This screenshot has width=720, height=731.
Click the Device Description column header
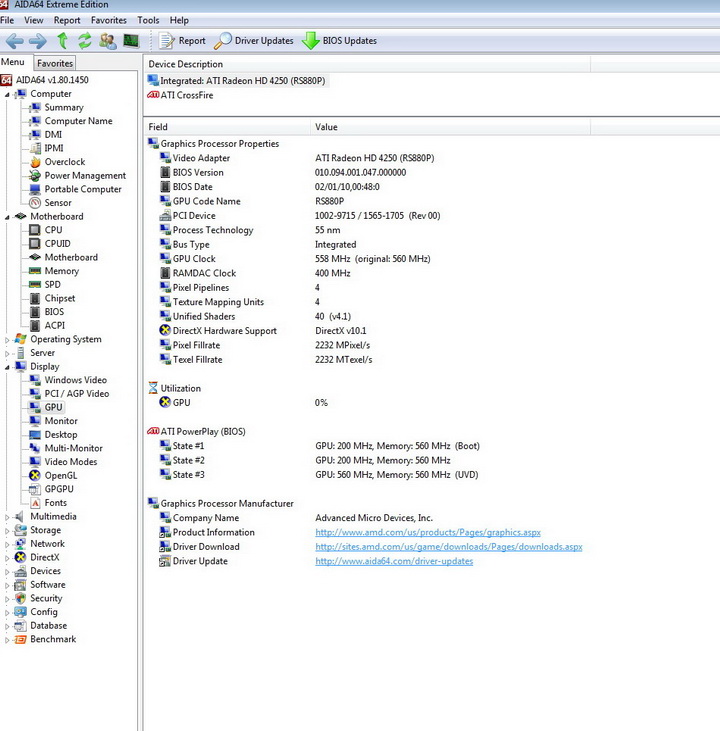point(367,64)
